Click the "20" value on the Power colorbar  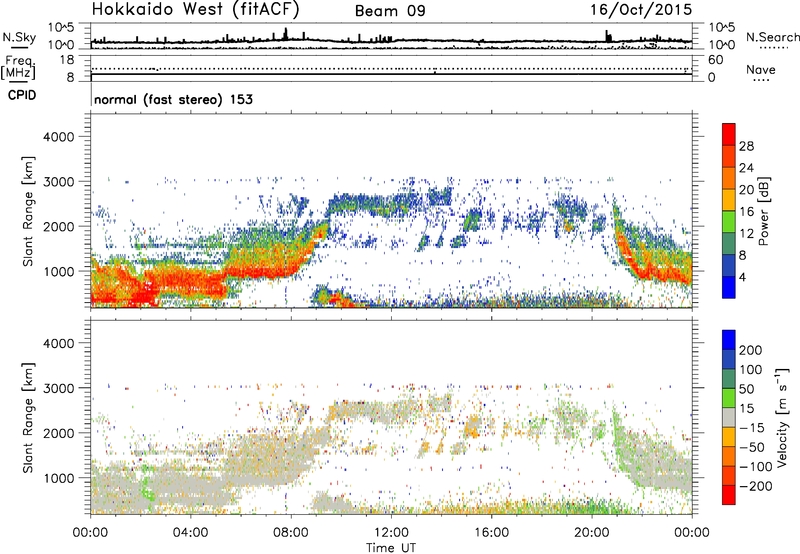point(746,190)
